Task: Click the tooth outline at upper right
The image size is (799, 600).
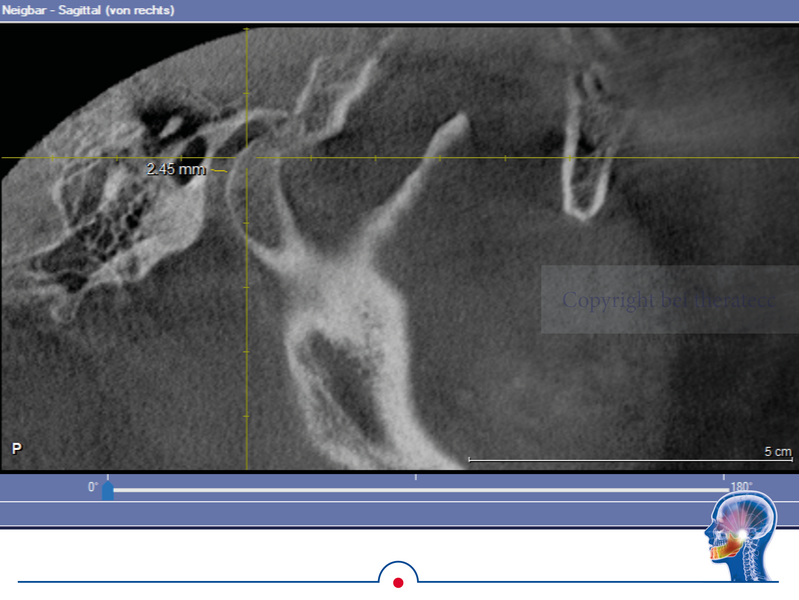Action: [x=586, y=150]
